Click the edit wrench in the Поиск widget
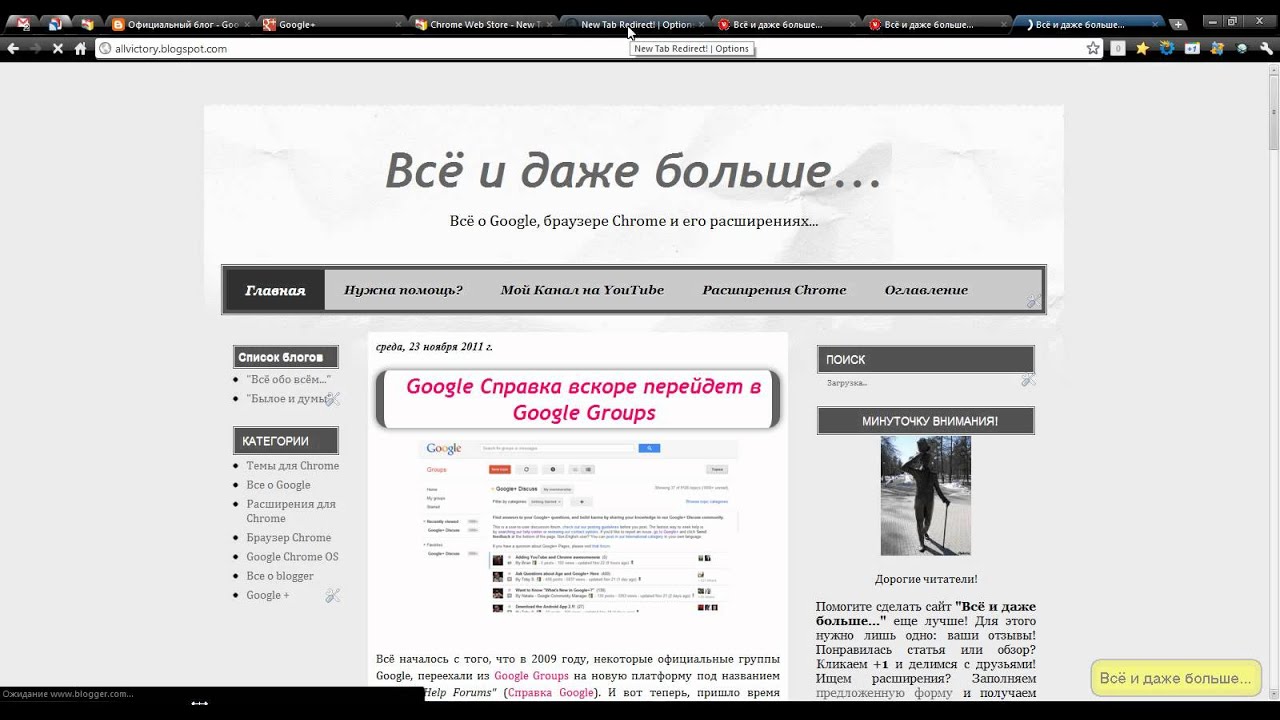Screen dimensions: 1280x720 (1027, 380)
